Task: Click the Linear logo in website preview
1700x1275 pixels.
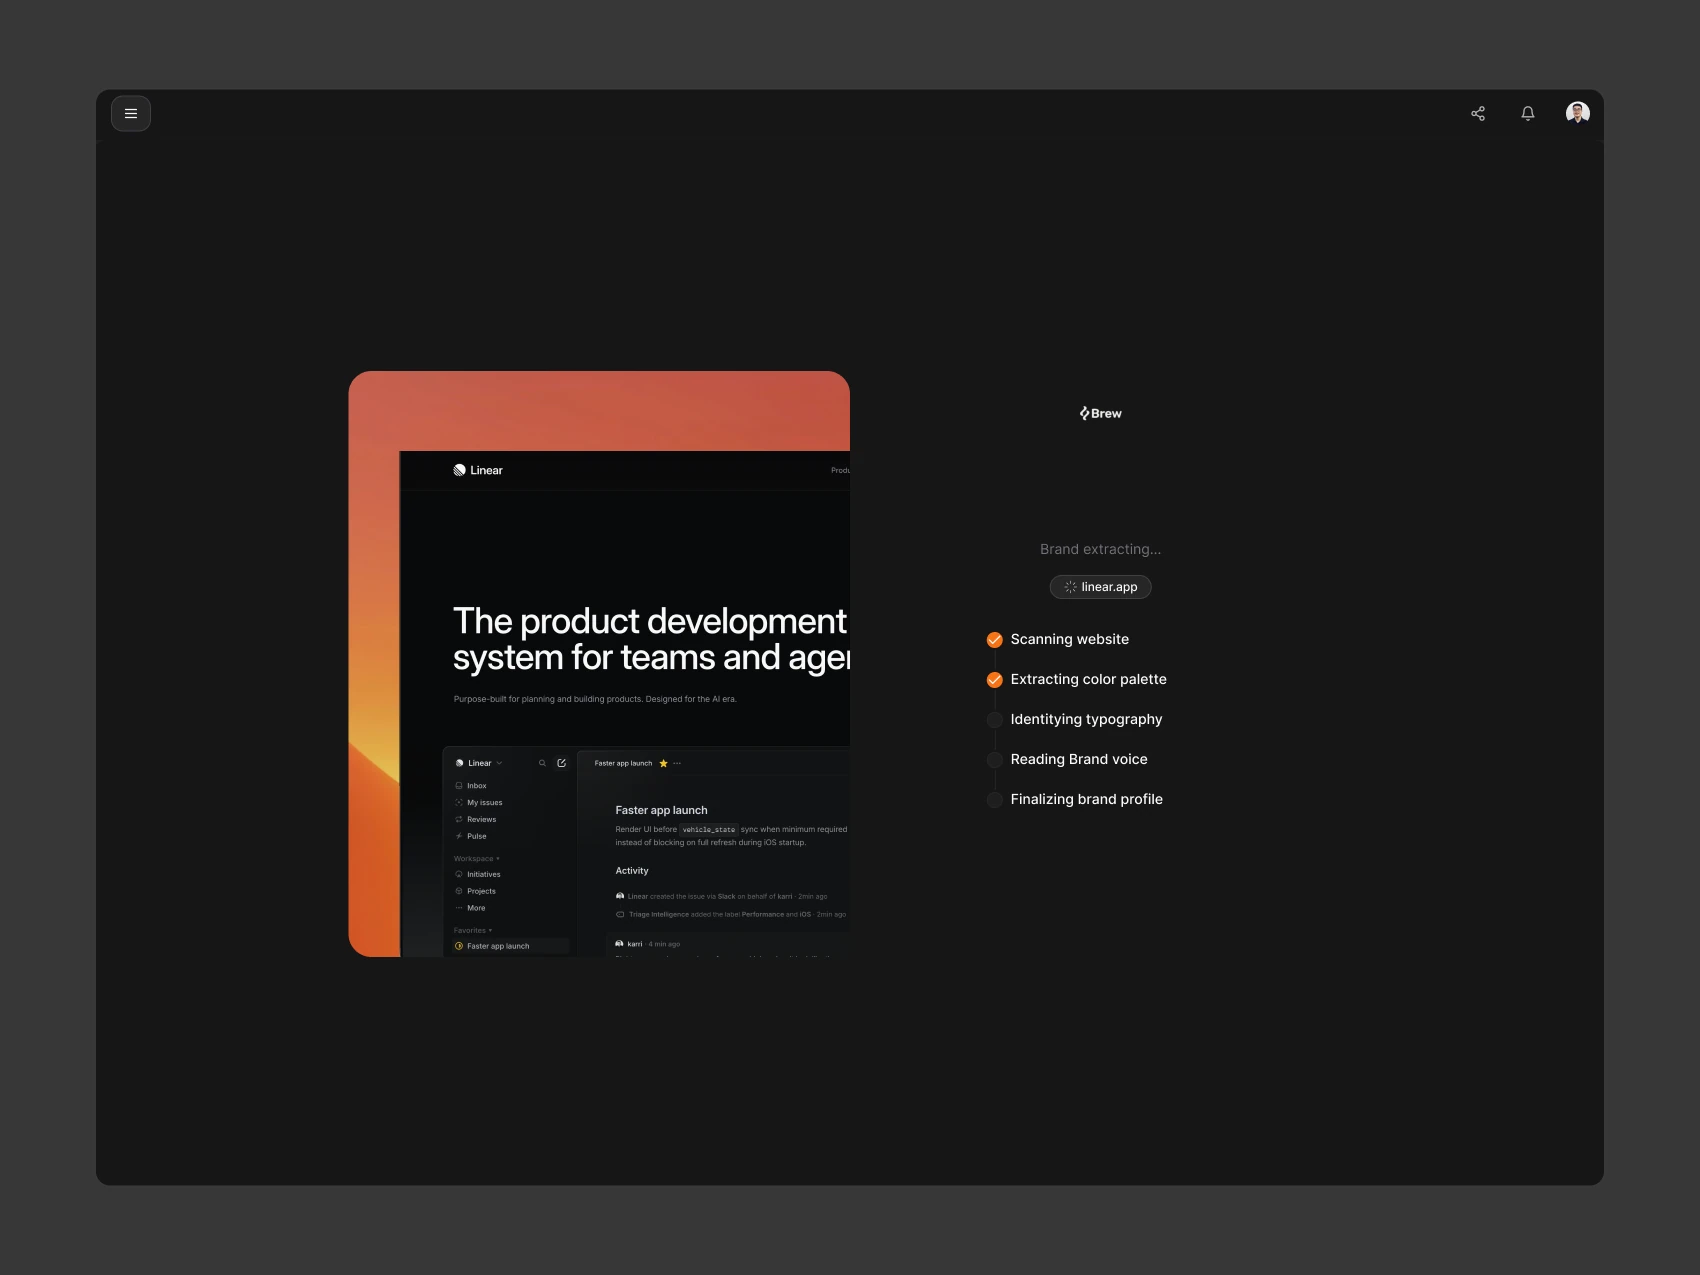Action: (478, 470)
